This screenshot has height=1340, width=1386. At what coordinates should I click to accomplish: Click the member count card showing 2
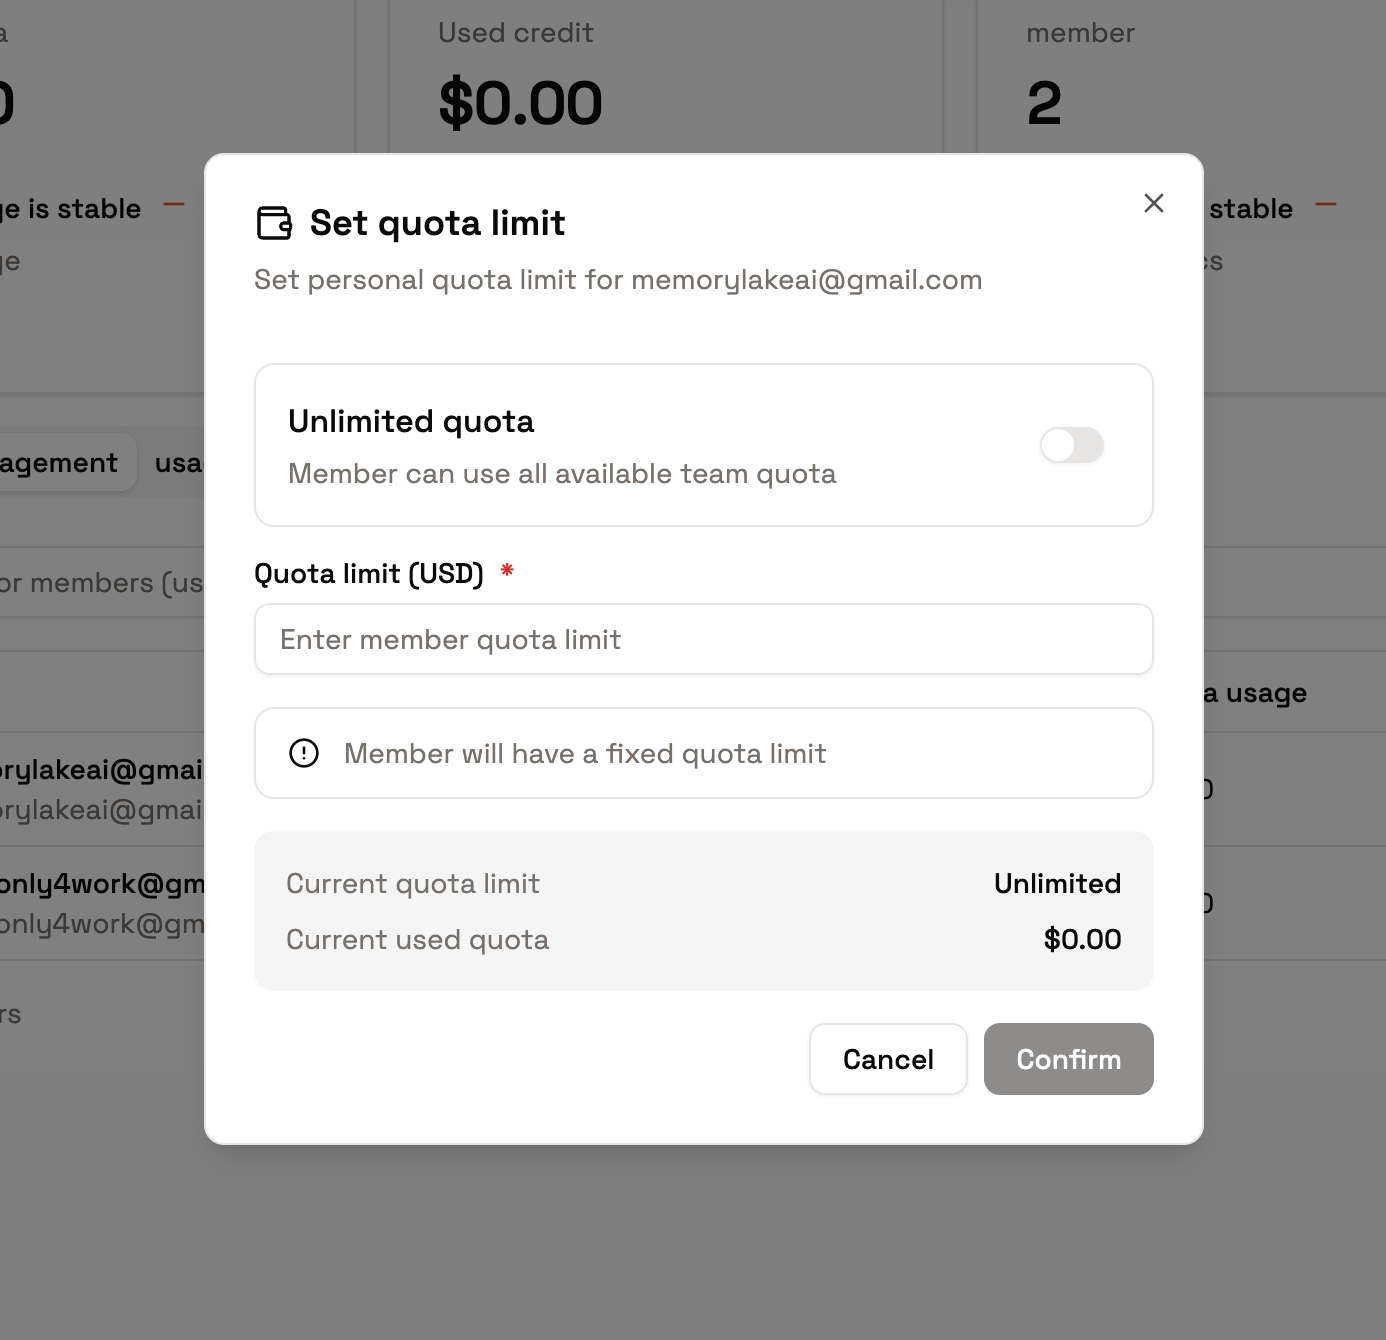(x=1180, y=77)
